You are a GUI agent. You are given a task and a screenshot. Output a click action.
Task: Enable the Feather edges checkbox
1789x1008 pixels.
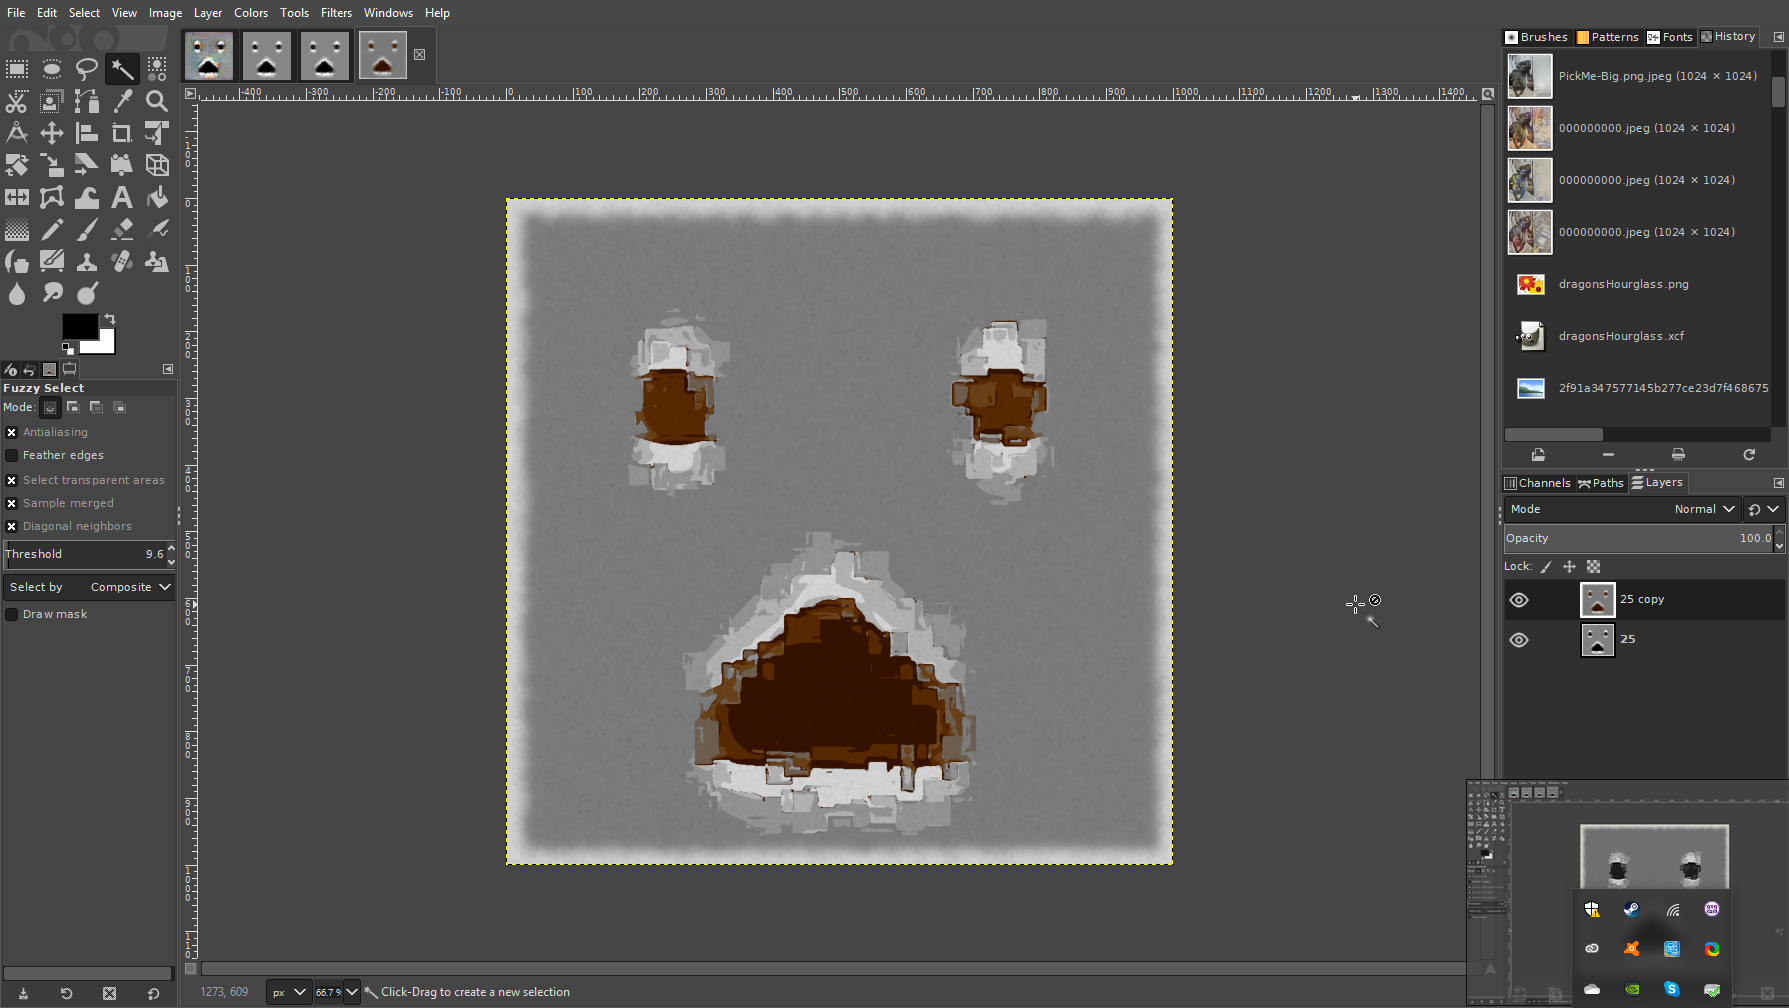tap(12, 455)
